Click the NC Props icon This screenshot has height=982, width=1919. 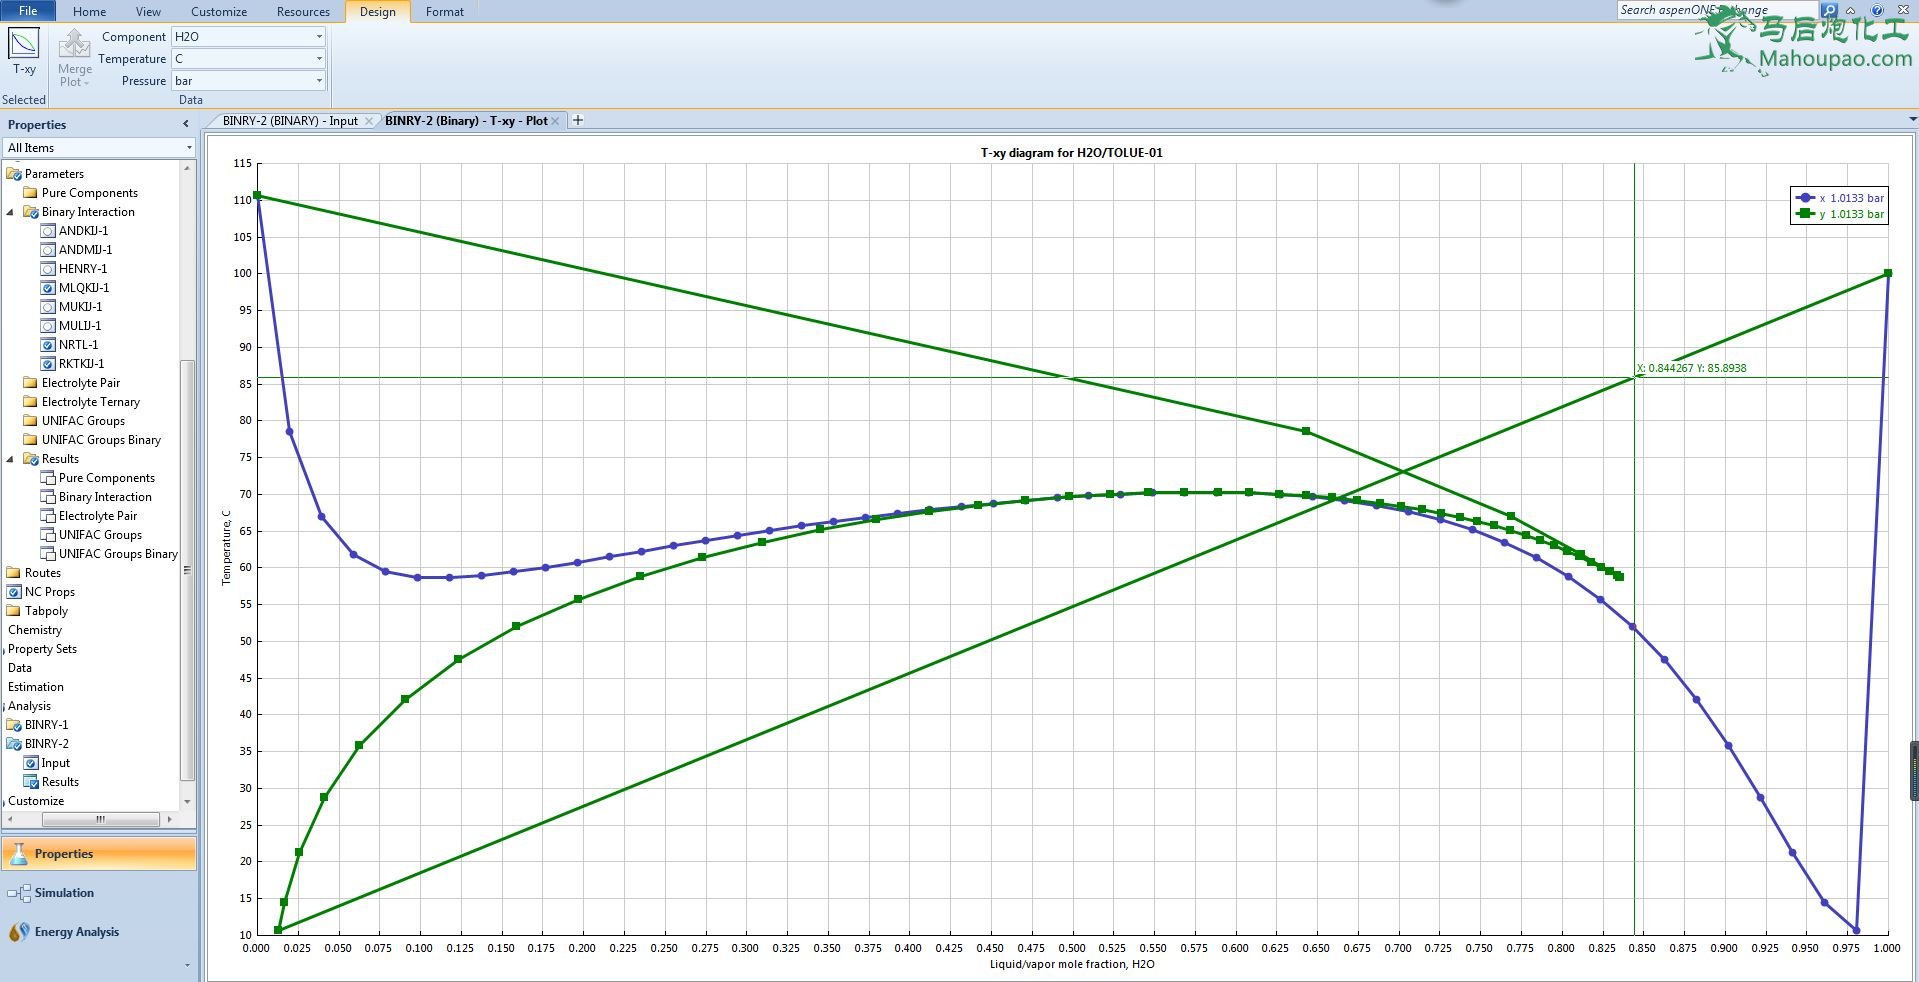click(x=14, y=592)
